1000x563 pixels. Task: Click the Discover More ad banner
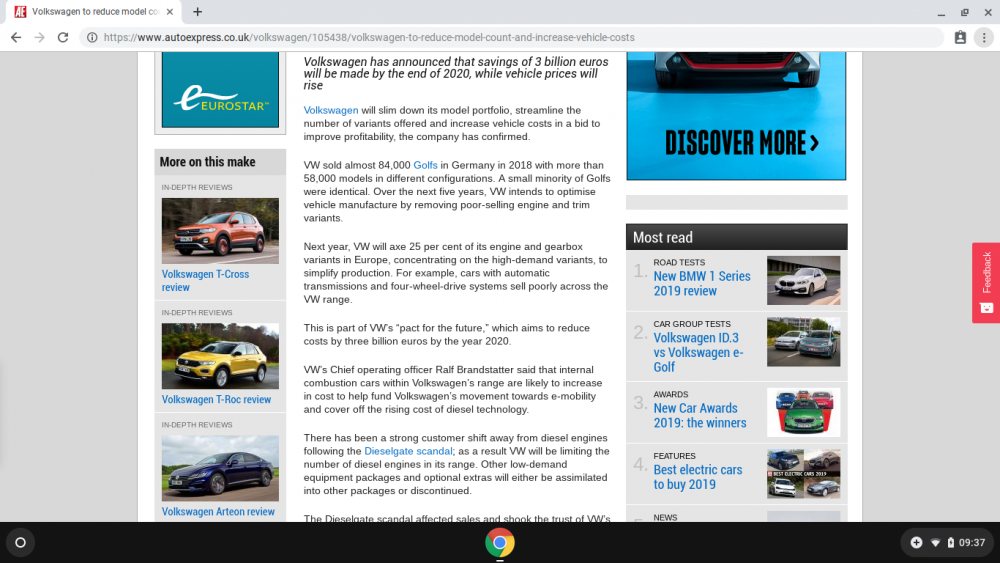pyautogui.click(x=736, y=115)
